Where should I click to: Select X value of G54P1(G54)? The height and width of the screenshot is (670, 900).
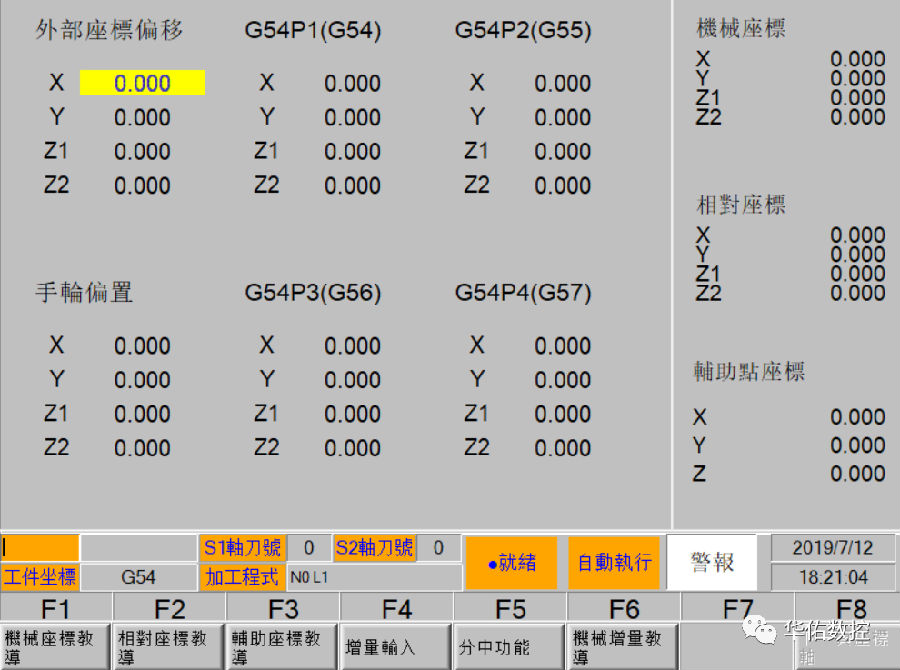(352, 83)
